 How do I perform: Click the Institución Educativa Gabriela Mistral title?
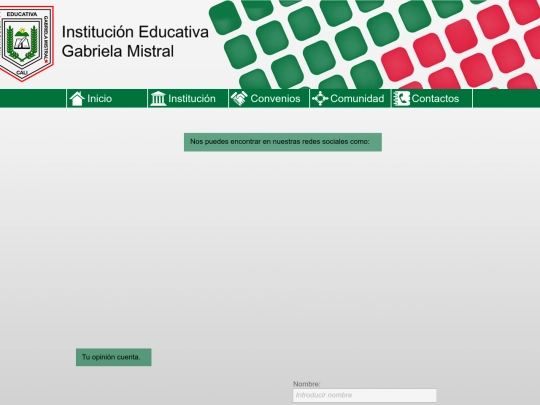tap(135, 41)
